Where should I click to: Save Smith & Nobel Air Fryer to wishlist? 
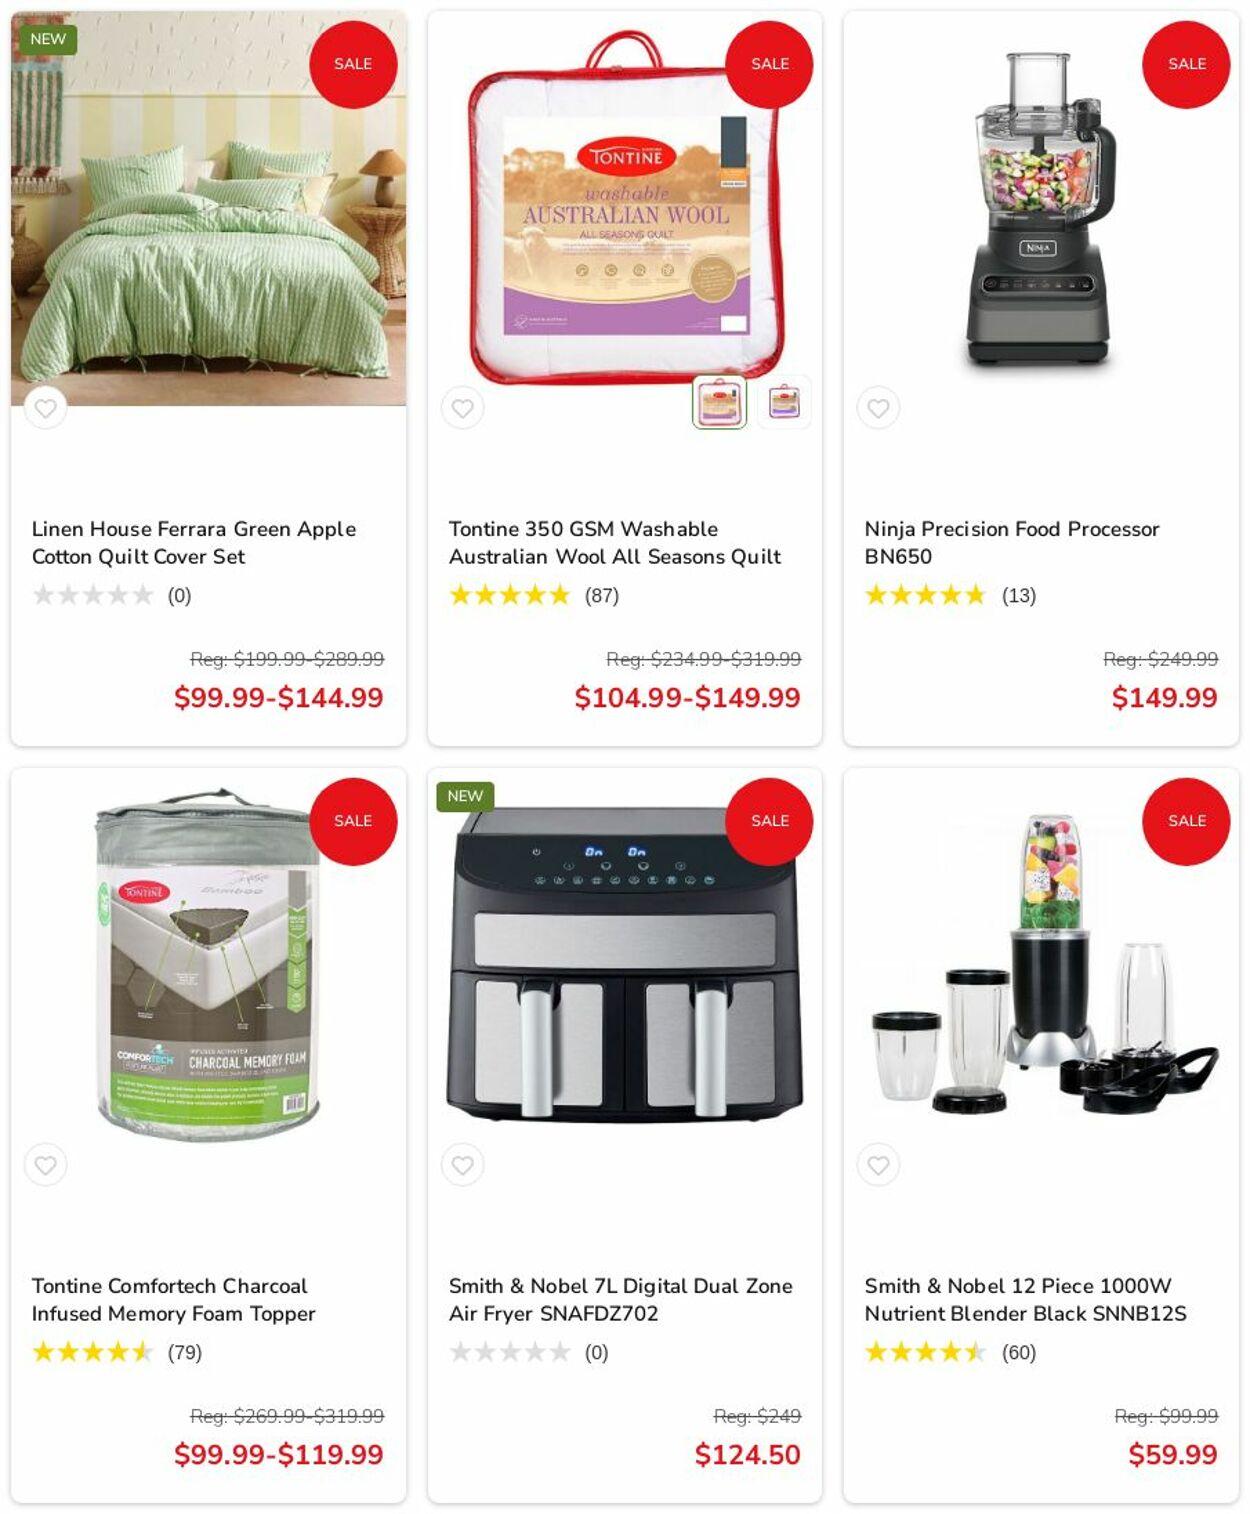(462, 1165)
